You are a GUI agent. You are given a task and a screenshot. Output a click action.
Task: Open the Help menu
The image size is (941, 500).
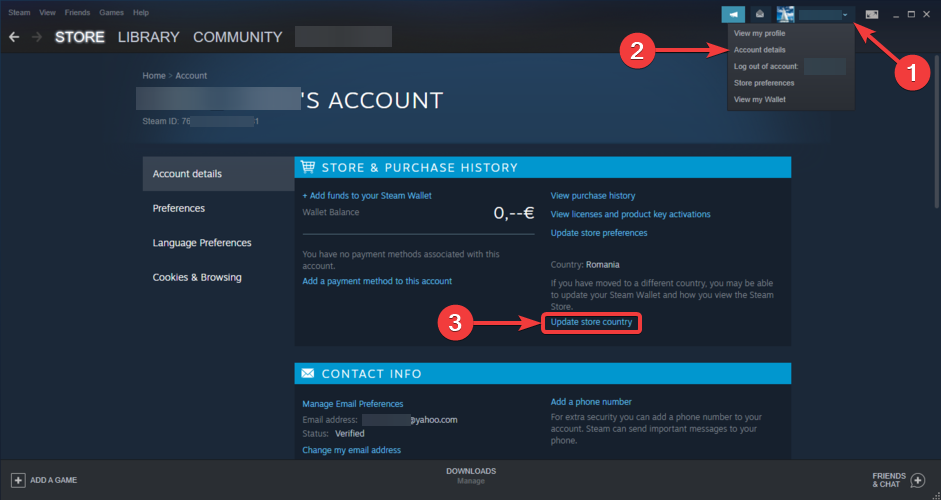click(141, 13)
